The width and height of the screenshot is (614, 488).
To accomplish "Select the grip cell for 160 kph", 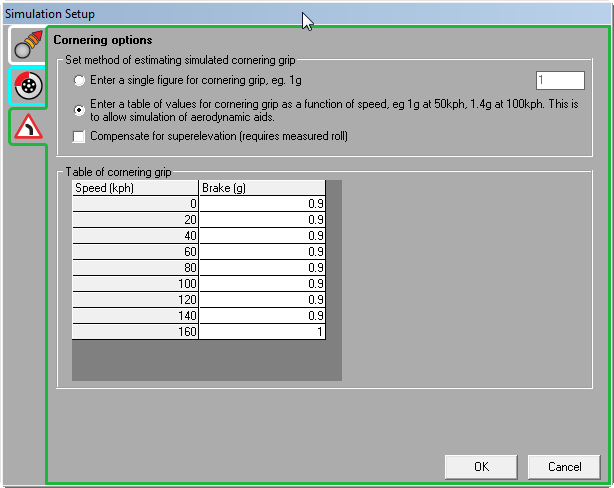I will tap(262, 332).
